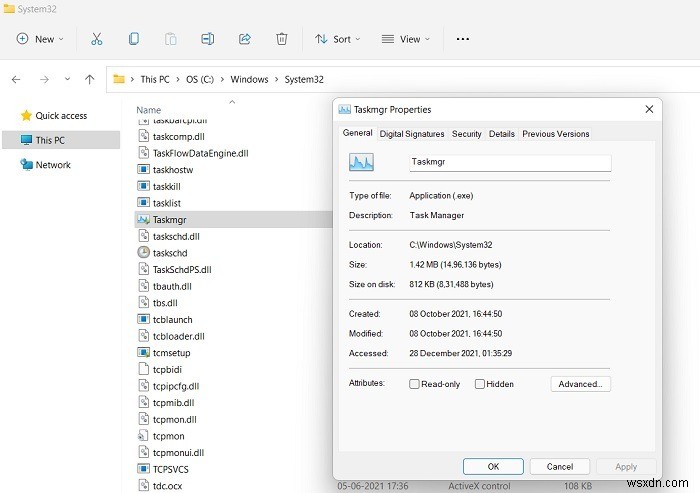The height and width of the screenshot is (493, 700).
Task: Select the tcmsetup application icon
Action: [x=143, y=353]
